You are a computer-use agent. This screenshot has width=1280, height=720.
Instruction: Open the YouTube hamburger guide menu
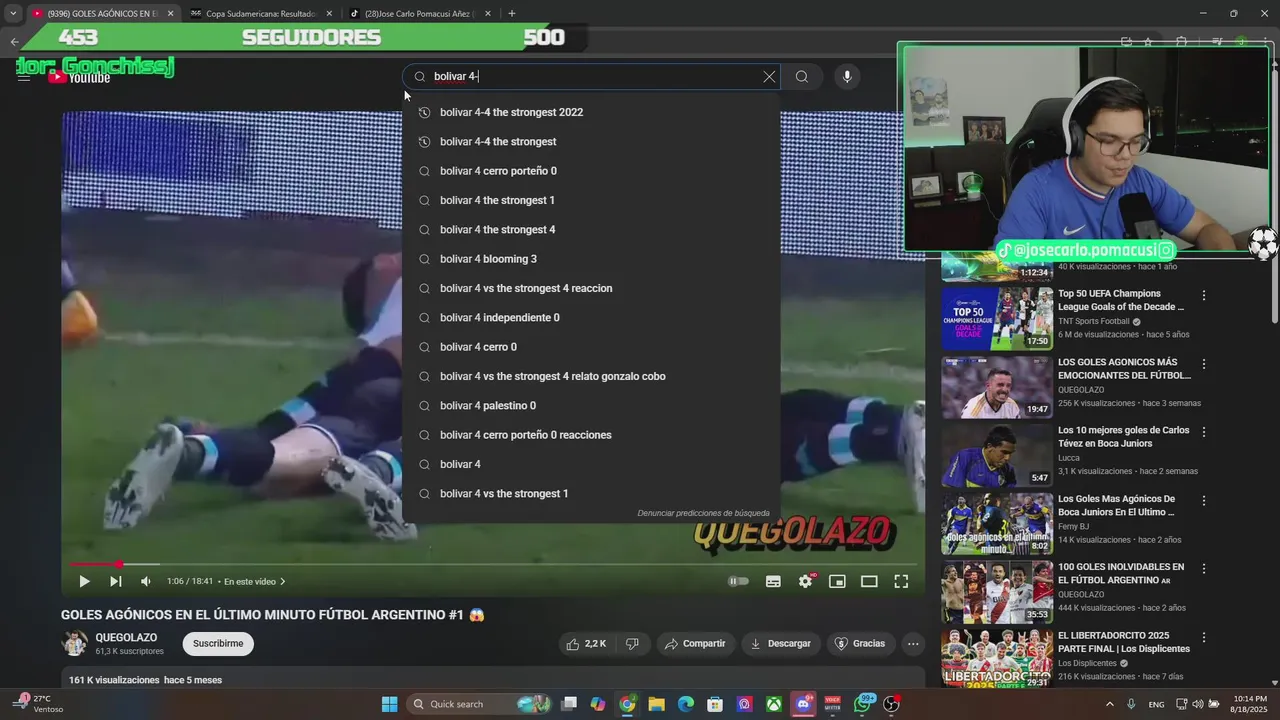(24, 77)
